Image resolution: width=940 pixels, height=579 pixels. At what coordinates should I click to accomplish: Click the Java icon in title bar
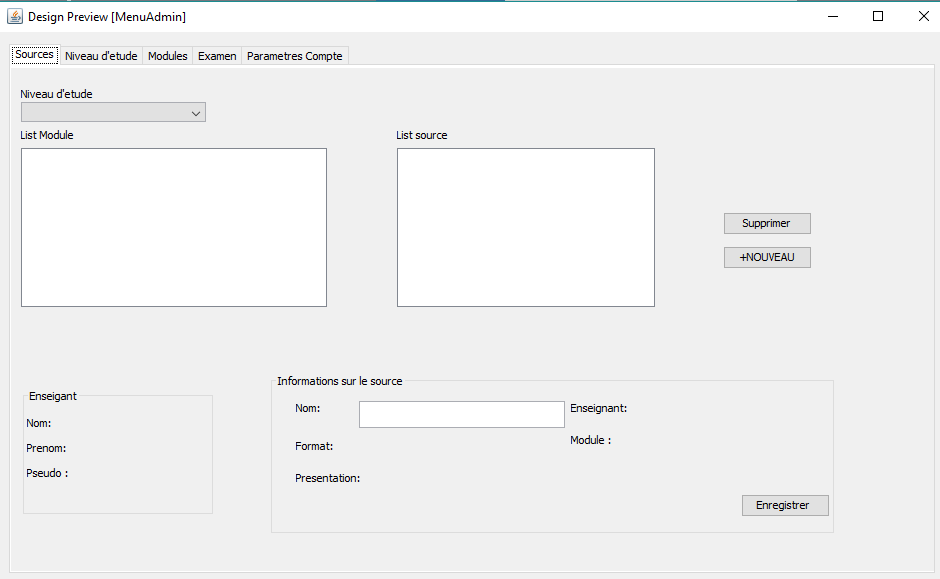pos(15,16)
